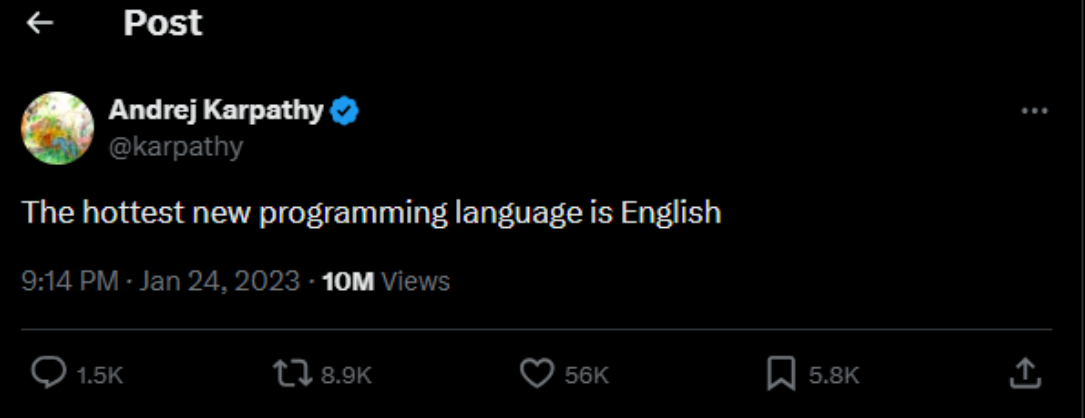Like the post with the heart icon

(x=538, y=374)
